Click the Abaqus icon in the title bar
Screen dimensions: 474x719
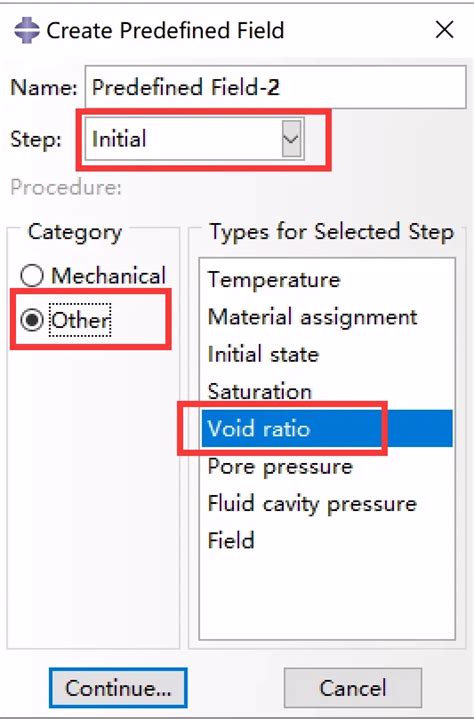(x=27, y=30)
